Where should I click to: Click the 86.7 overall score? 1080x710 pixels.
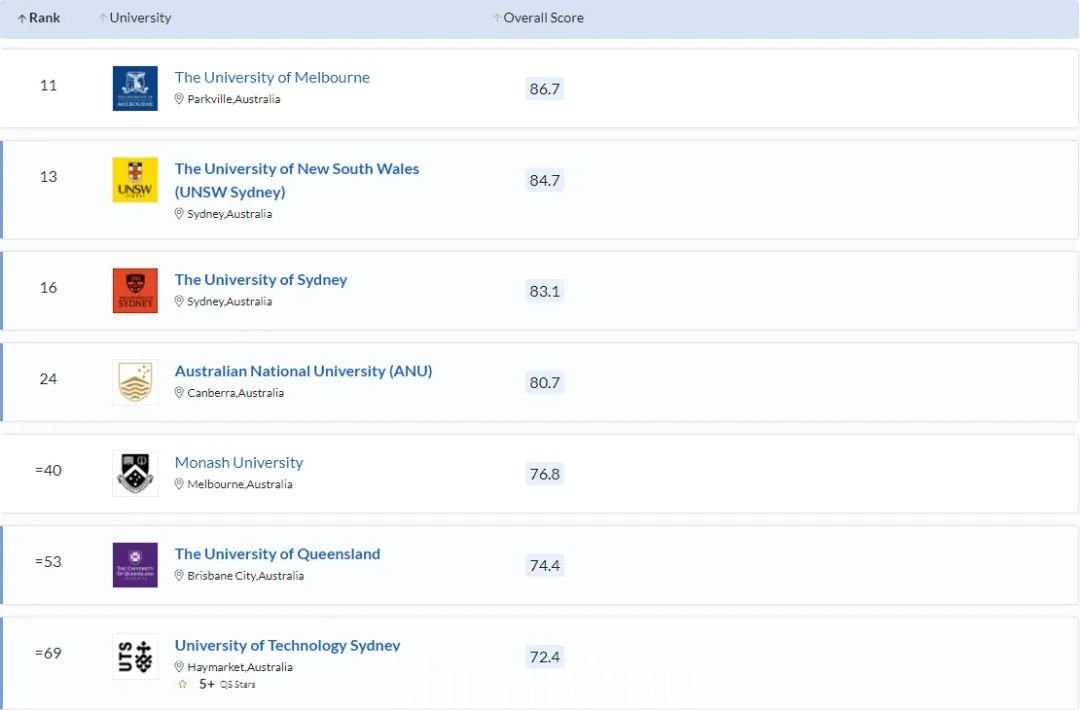545,89
